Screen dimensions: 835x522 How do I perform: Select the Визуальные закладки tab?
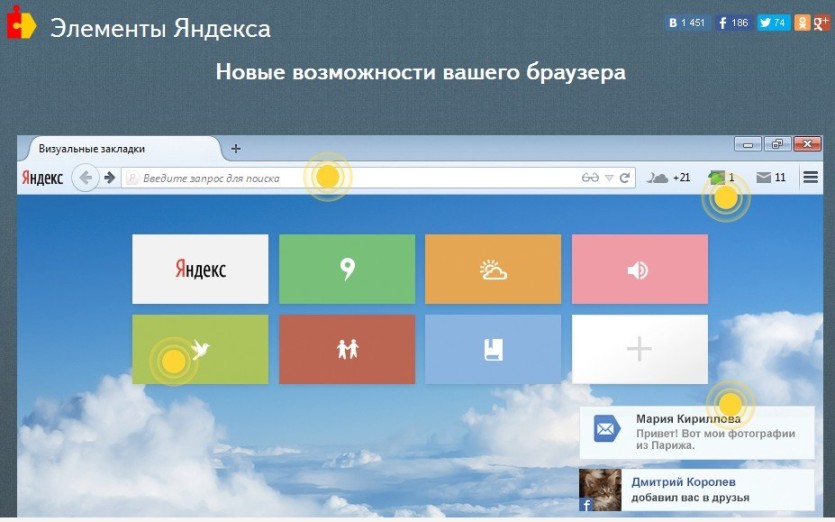[x=120, y=149]
